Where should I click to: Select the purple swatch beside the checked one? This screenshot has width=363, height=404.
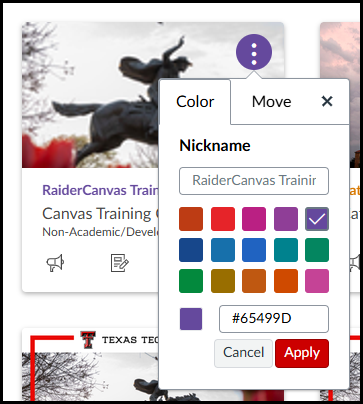point(286,219)
